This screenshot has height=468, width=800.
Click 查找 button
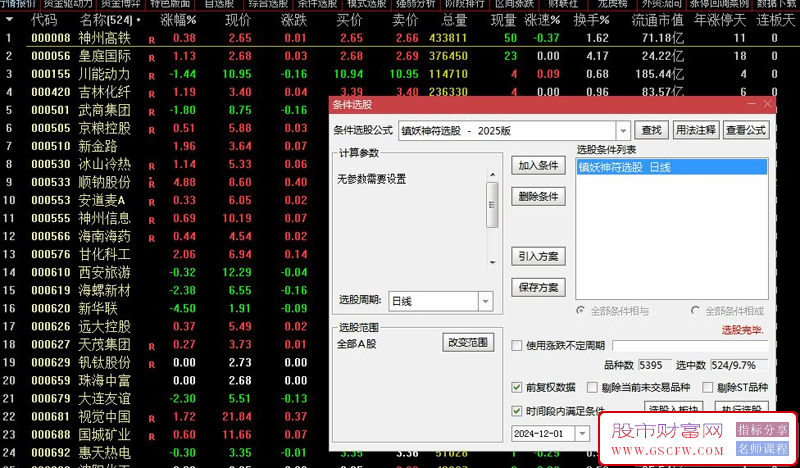pos(651,130)
